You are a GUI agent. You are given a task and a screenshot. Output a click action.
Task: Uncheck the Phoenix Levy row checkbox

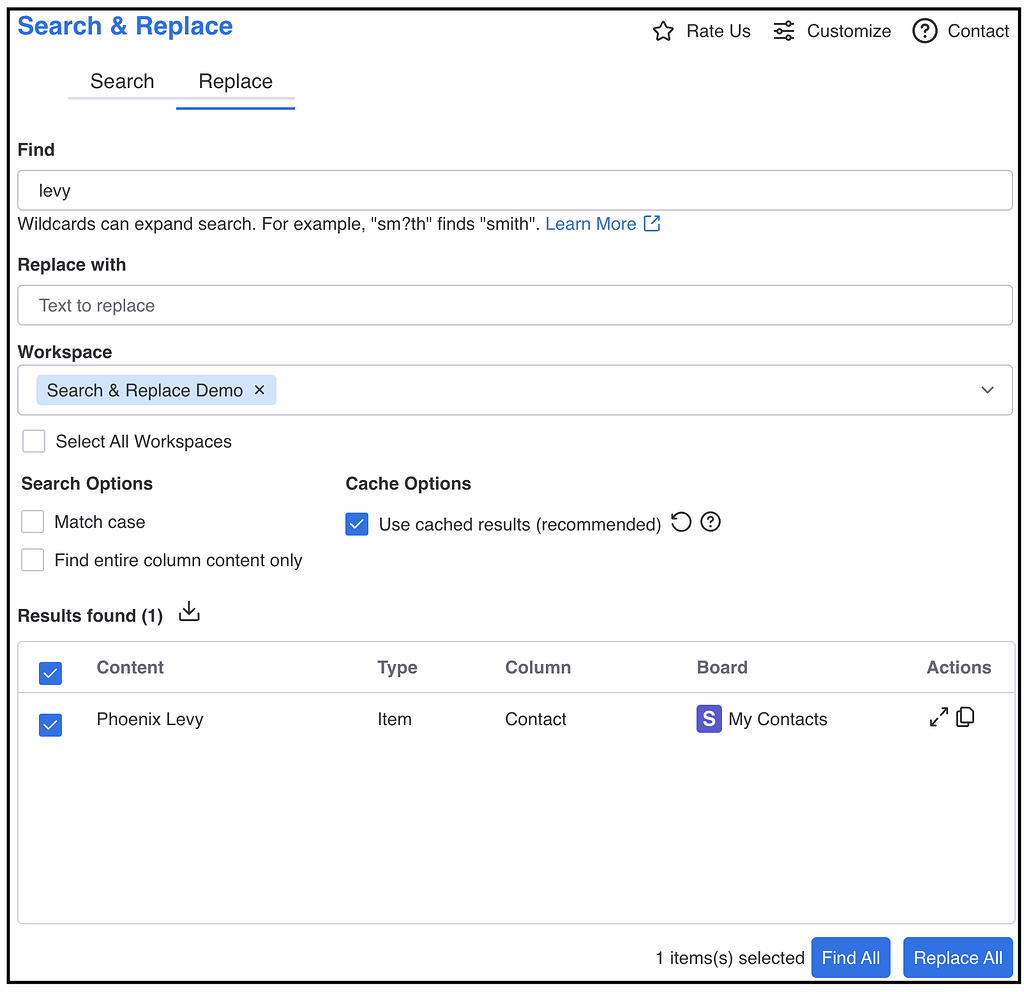(x=50, y=725)
